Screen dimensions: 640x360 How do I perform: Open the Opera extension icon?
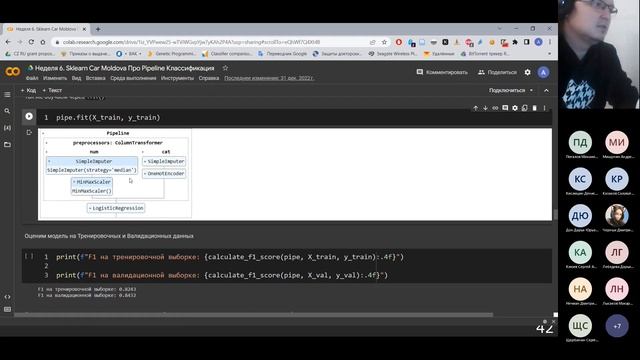pyautogui.click(x=399, y=42)
